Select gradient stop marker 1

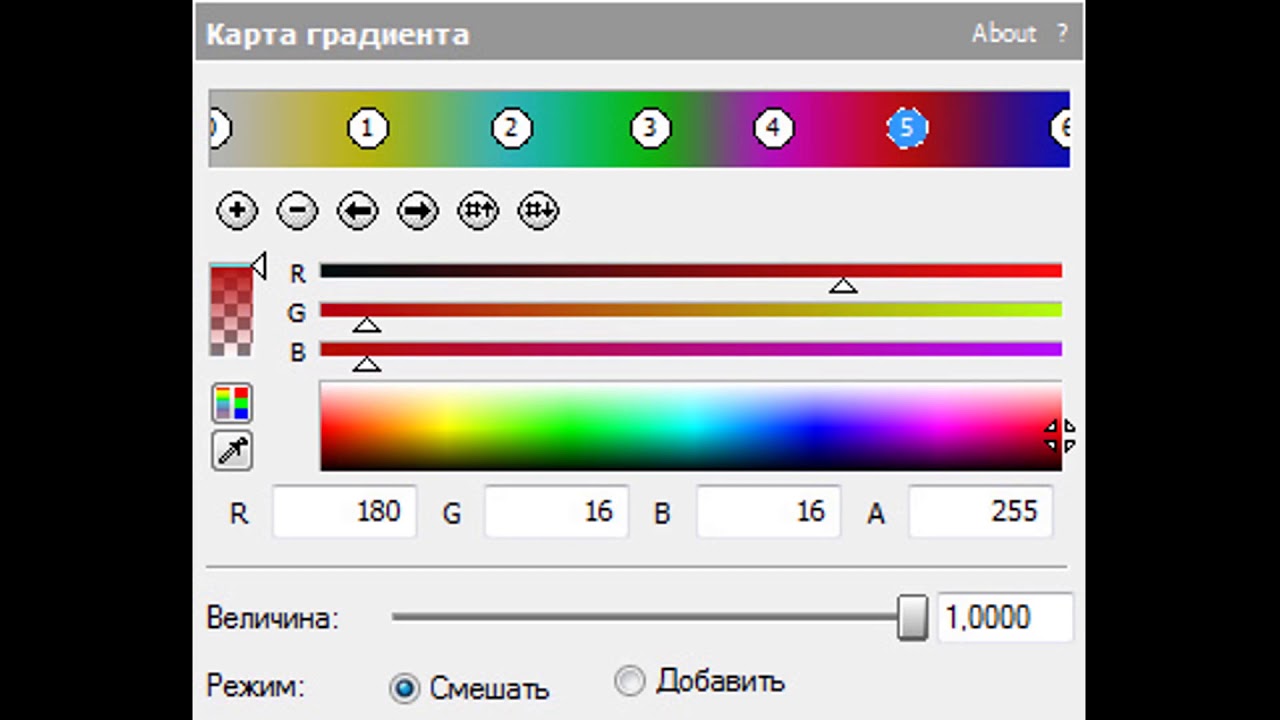click(368, 128)
